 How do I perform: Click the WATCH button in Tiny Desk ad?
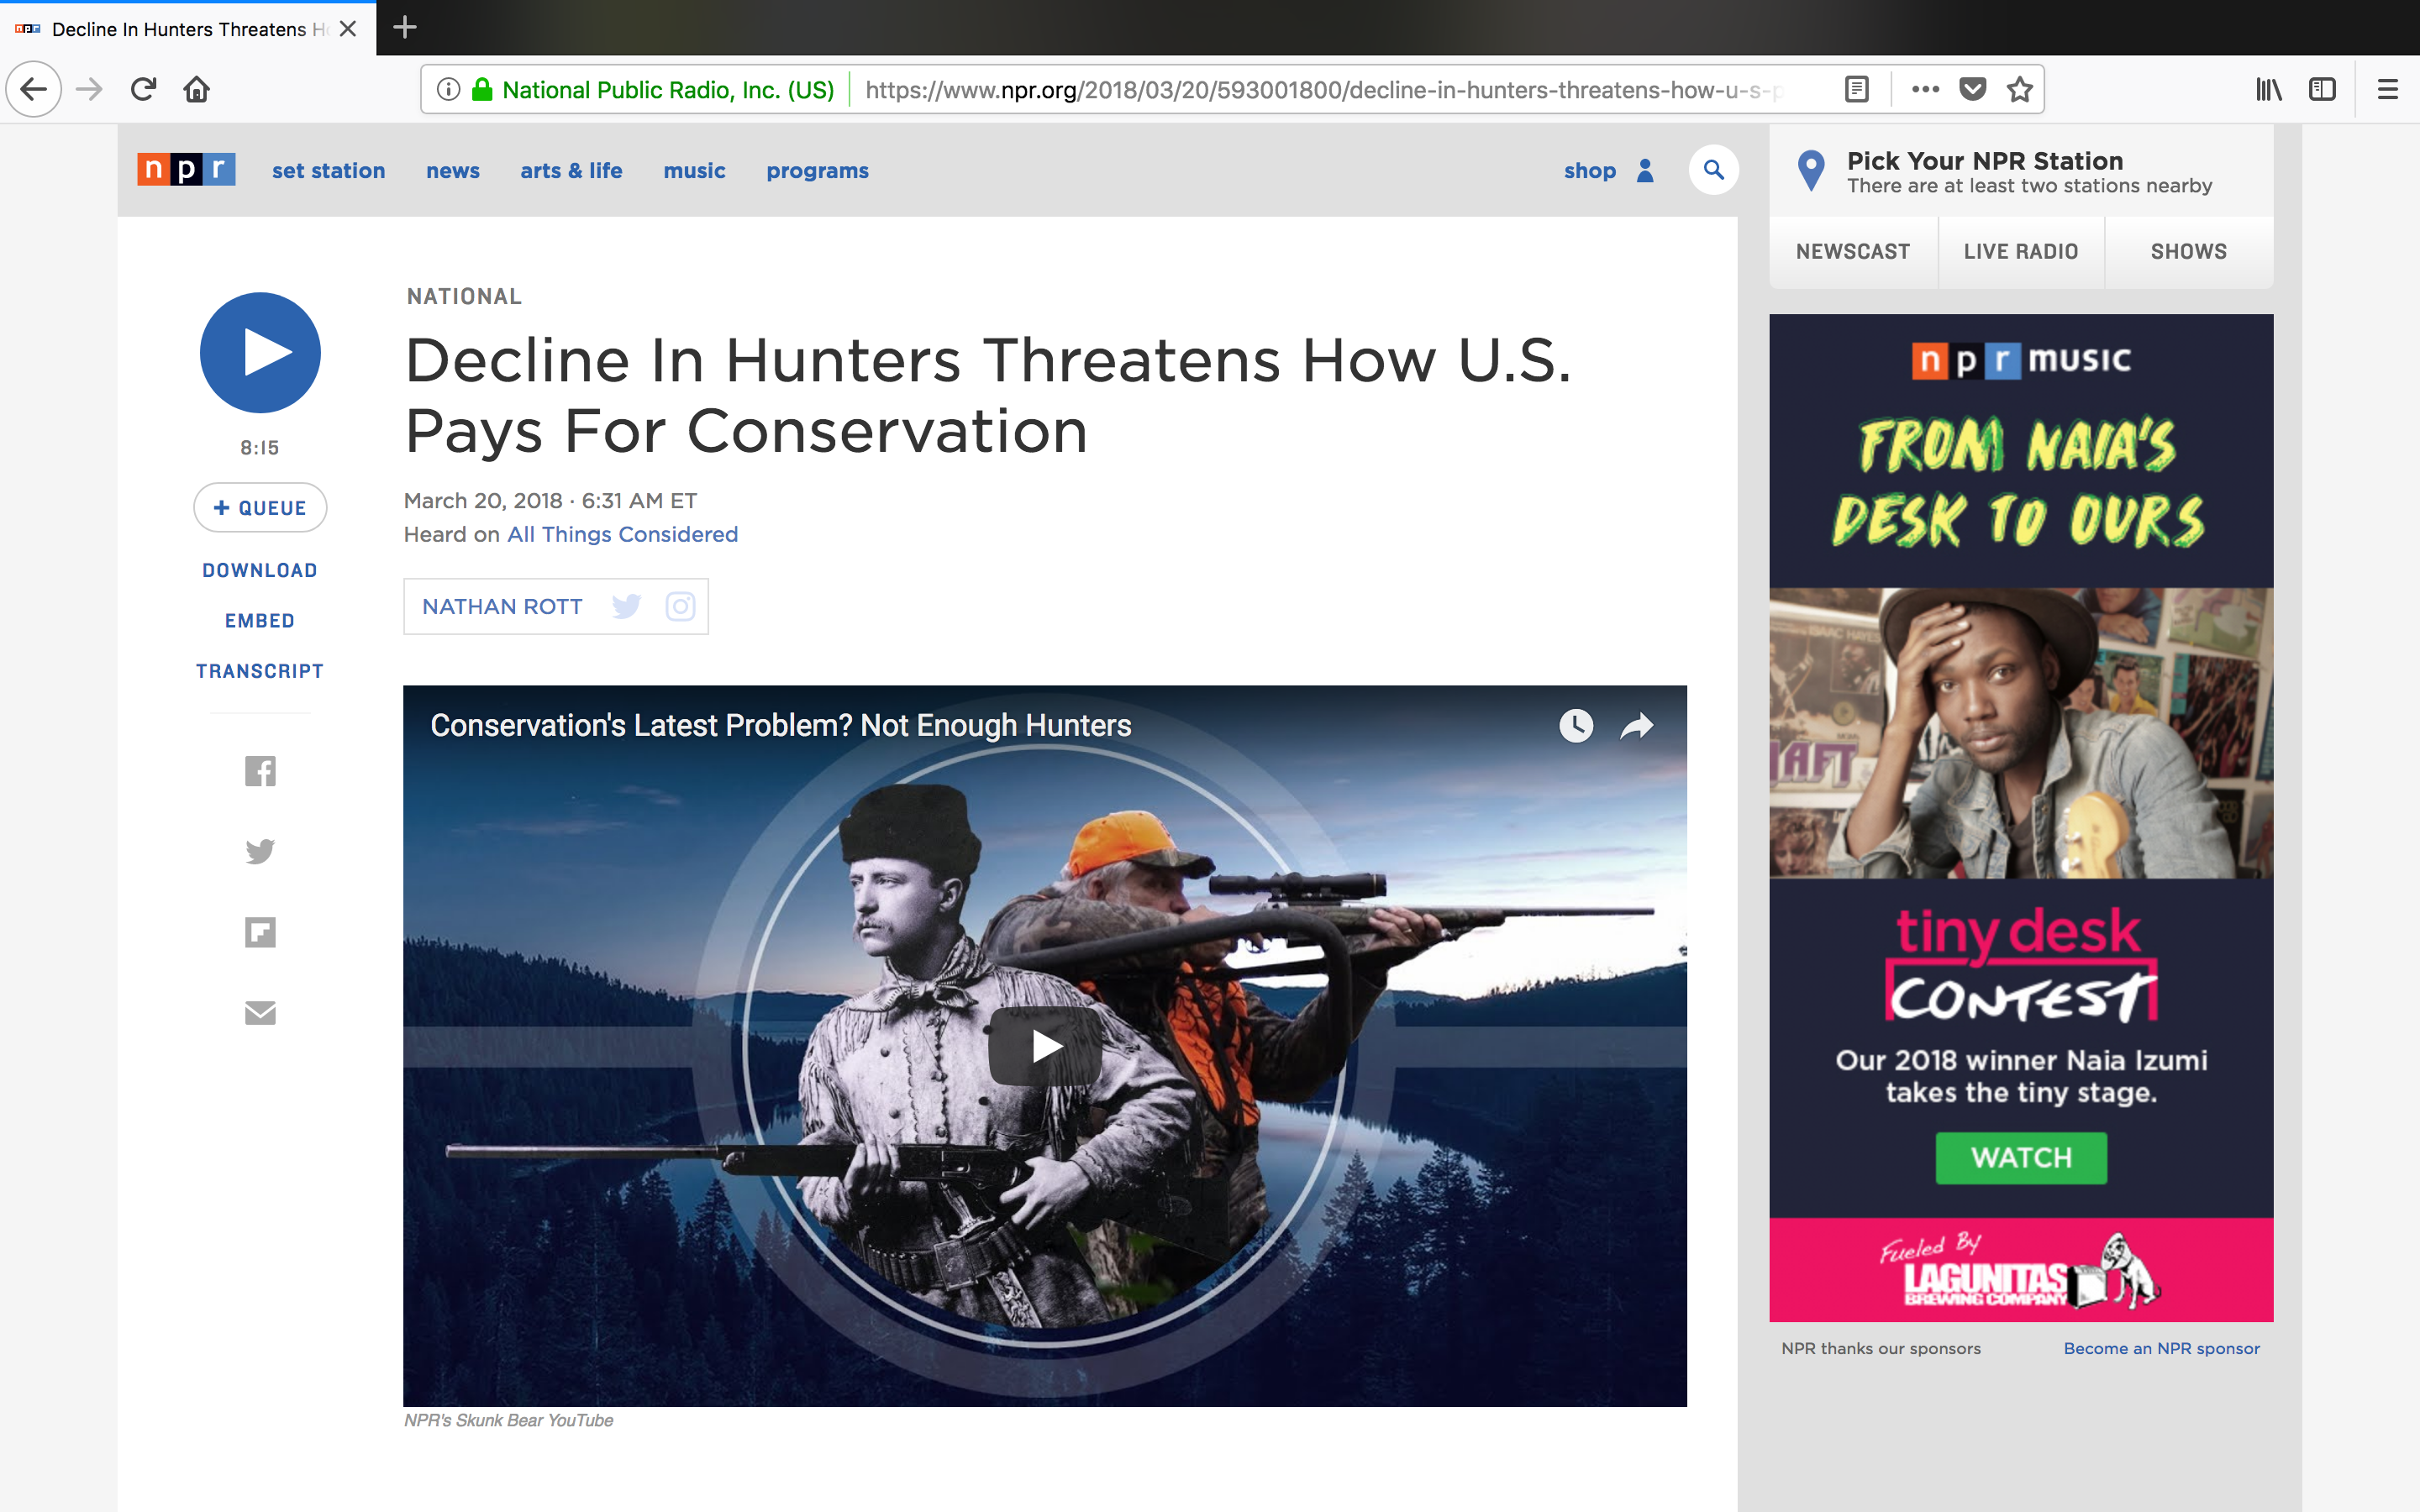(2021, 1158)
